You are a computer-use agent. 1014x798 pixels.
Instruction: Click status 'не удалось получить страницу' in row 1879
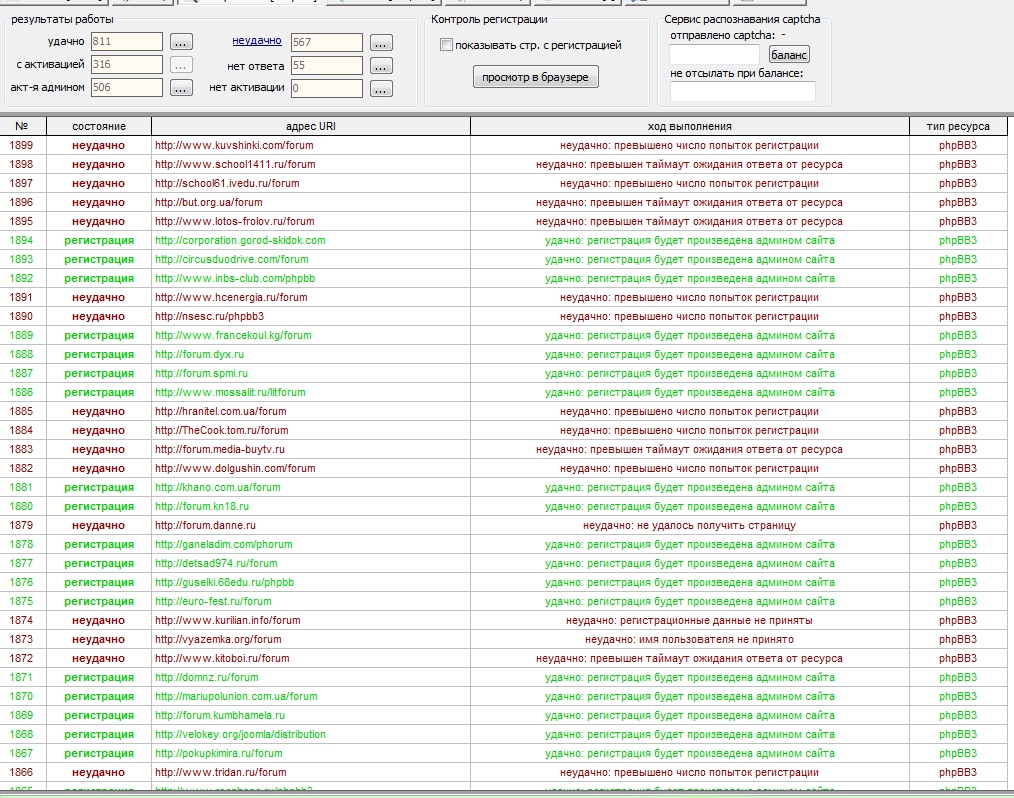[x=717, y=526]
